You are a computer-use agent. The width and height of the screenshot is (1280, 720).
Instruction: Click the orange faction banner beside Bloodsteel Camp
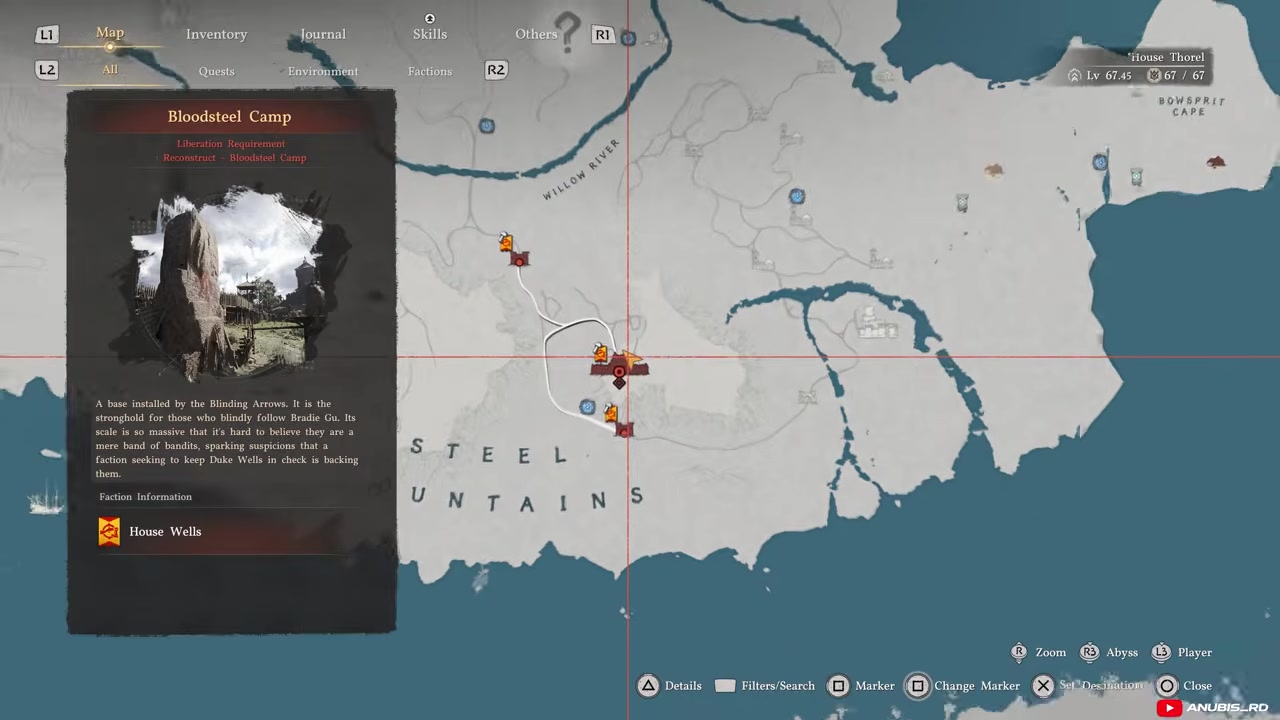click(x=600, y=353)
